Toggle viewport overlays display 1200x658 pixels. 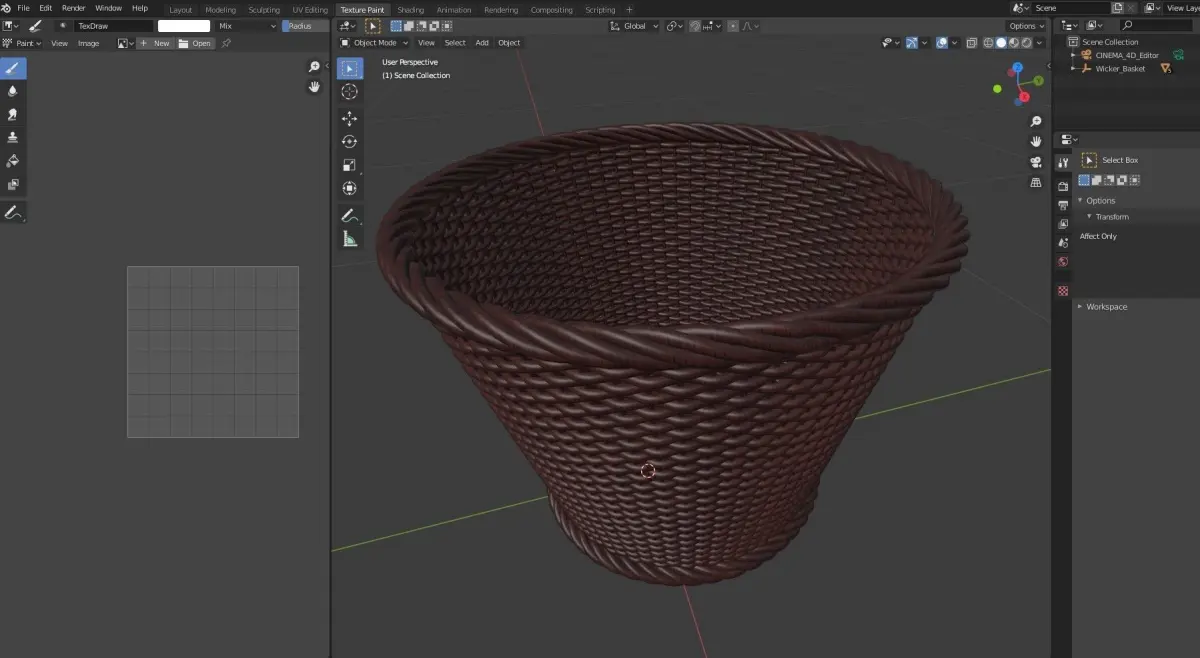pyautogui.click(x=942, y=43)
